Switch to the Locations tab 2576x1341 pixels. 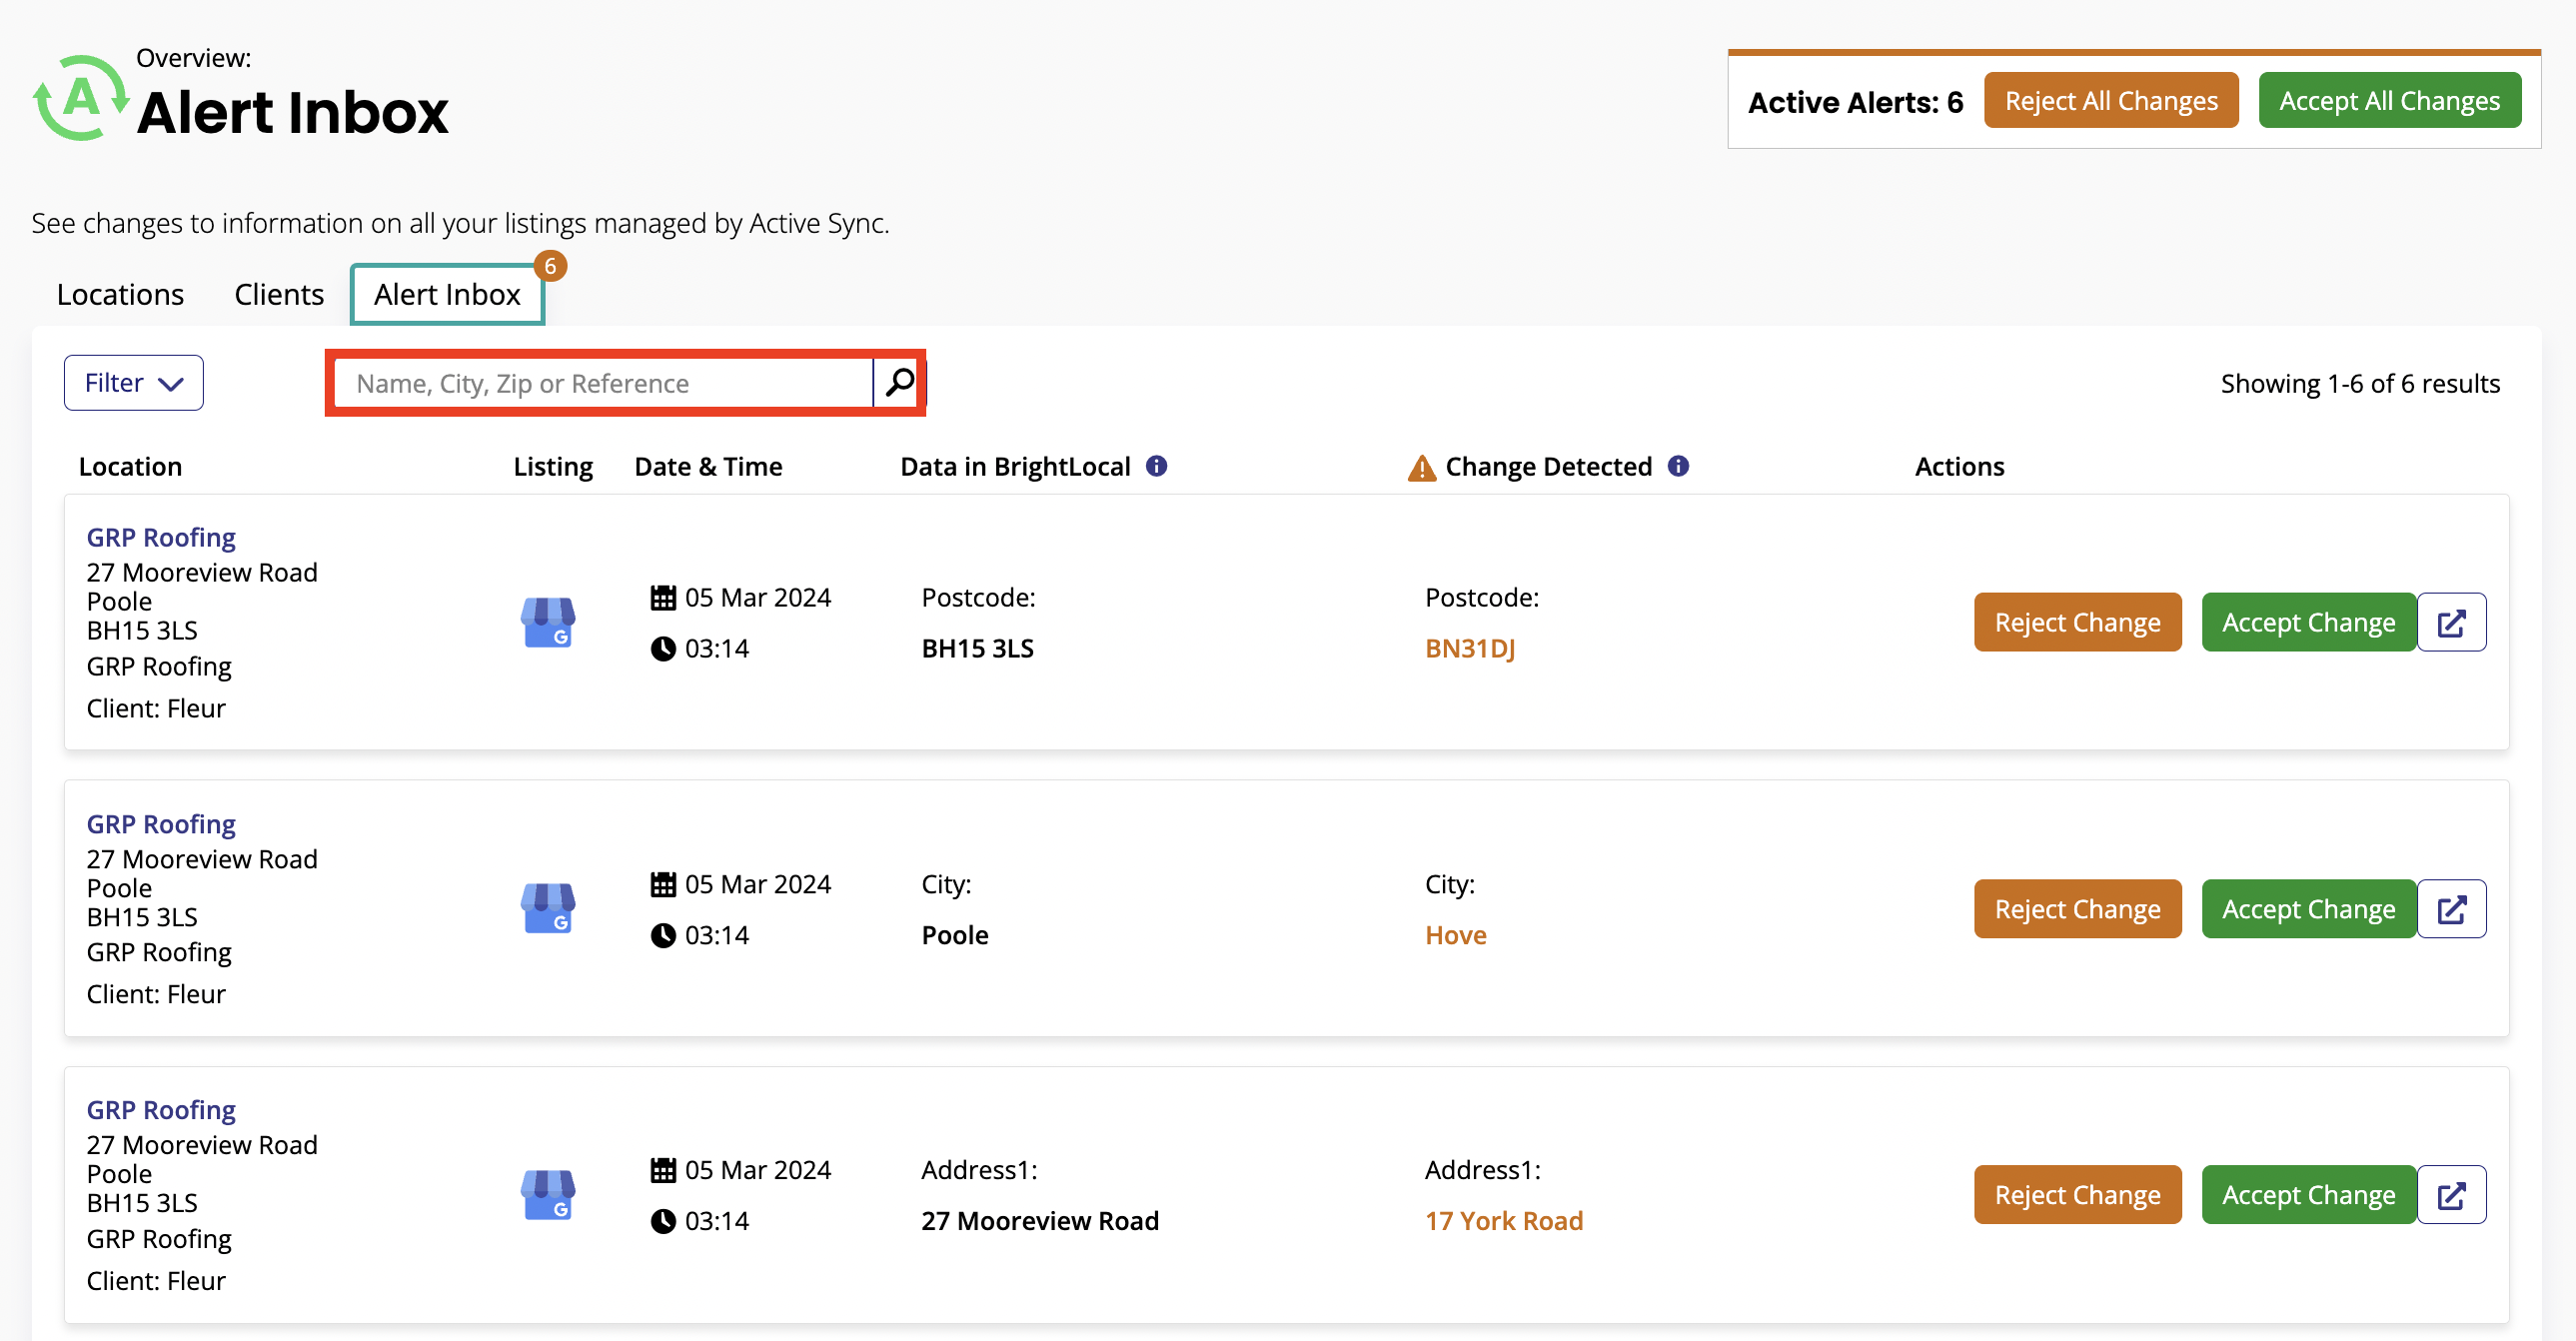click(120, 294)
